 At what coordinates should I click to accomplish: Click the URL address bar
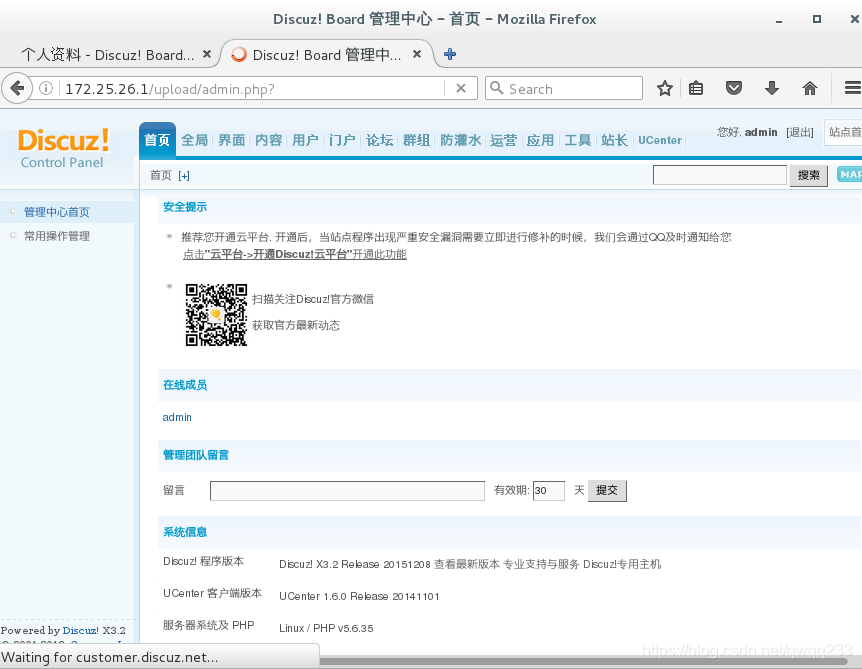tap(253, 89)
